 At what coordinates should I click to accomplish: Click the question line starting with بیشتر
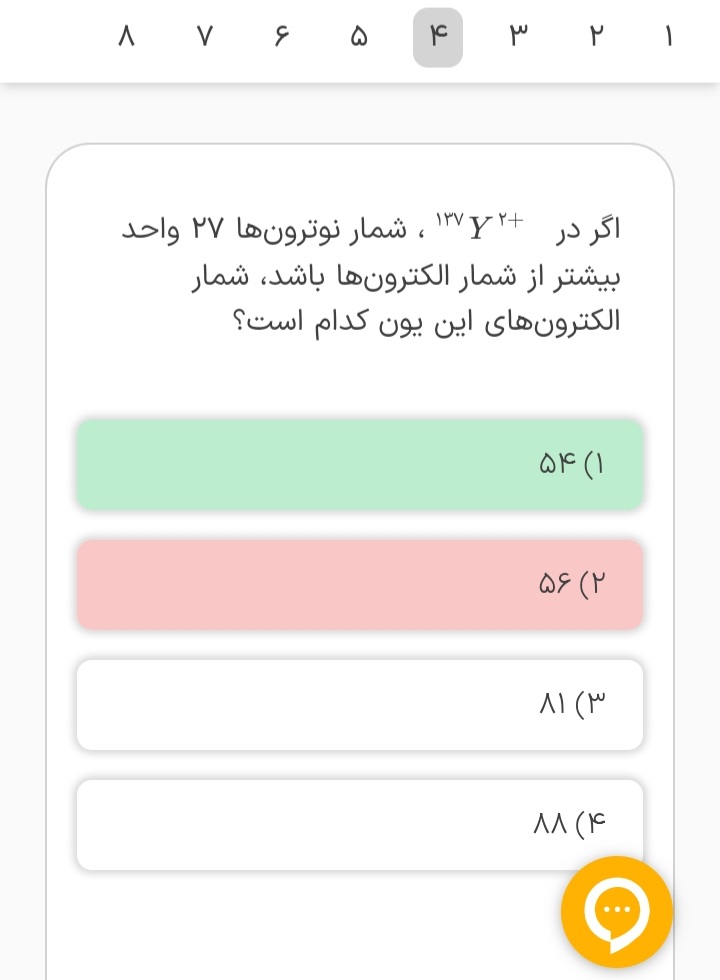tap(406, 276)
